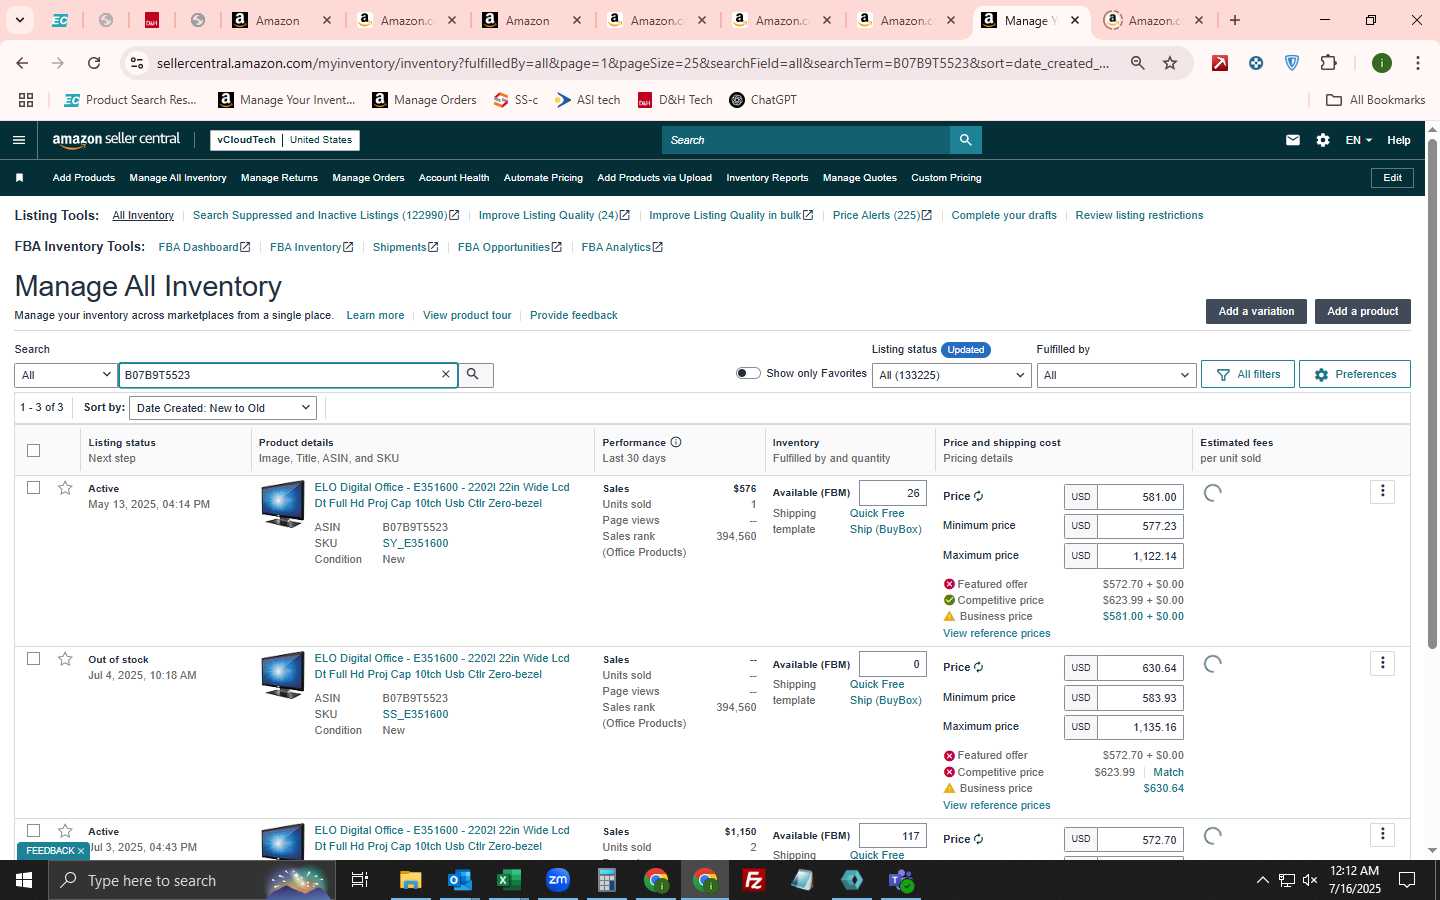
Task: Click price refresh icon in SY_E351600 row
Action: click(978, 496)
